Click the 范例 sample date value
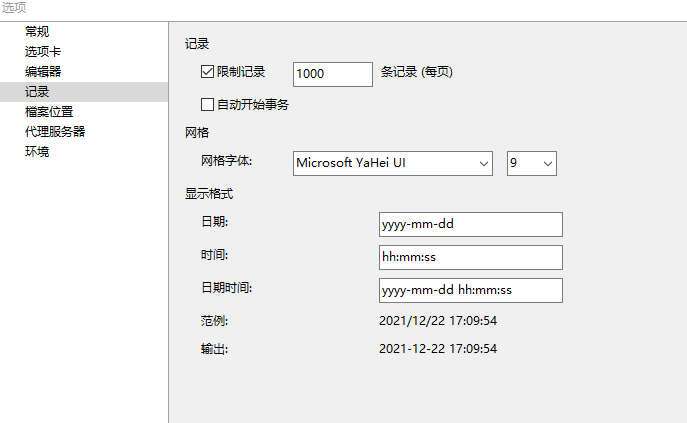The image size is (687, 423). [438, 321]
